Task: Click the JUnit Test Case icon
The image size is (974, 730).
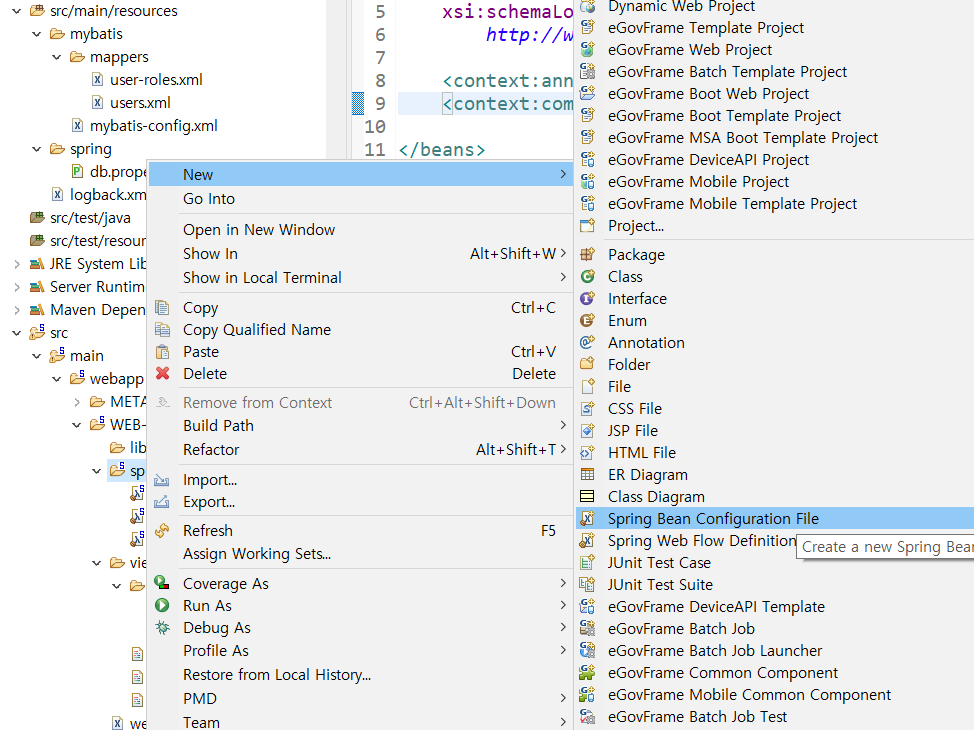Action: (x=587, y=562)
